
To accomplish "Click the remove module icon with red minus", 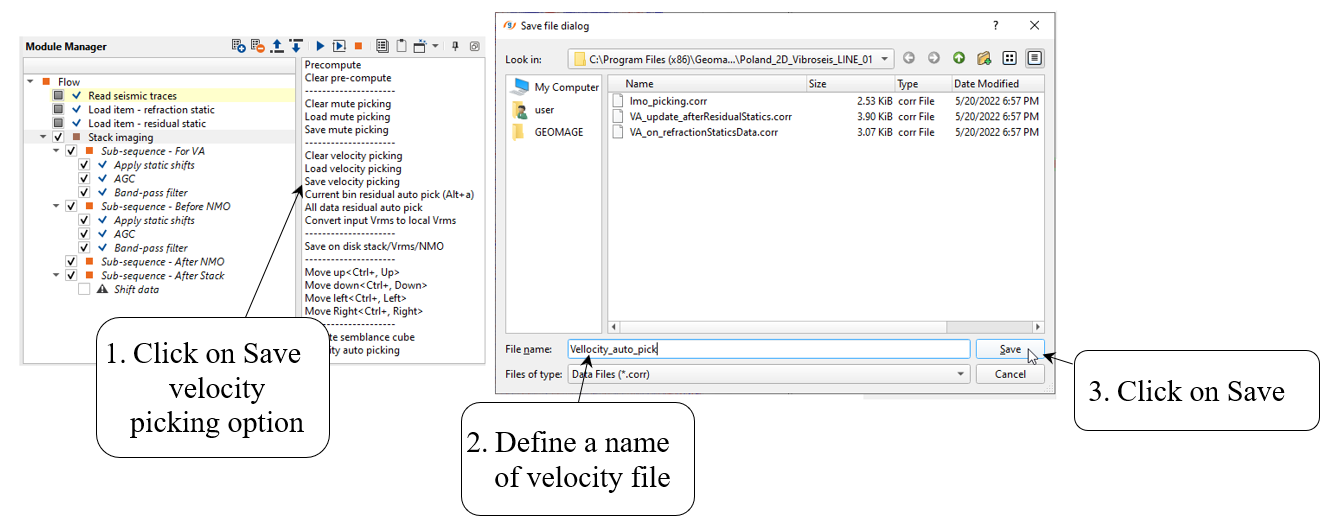I will [257, 46].
